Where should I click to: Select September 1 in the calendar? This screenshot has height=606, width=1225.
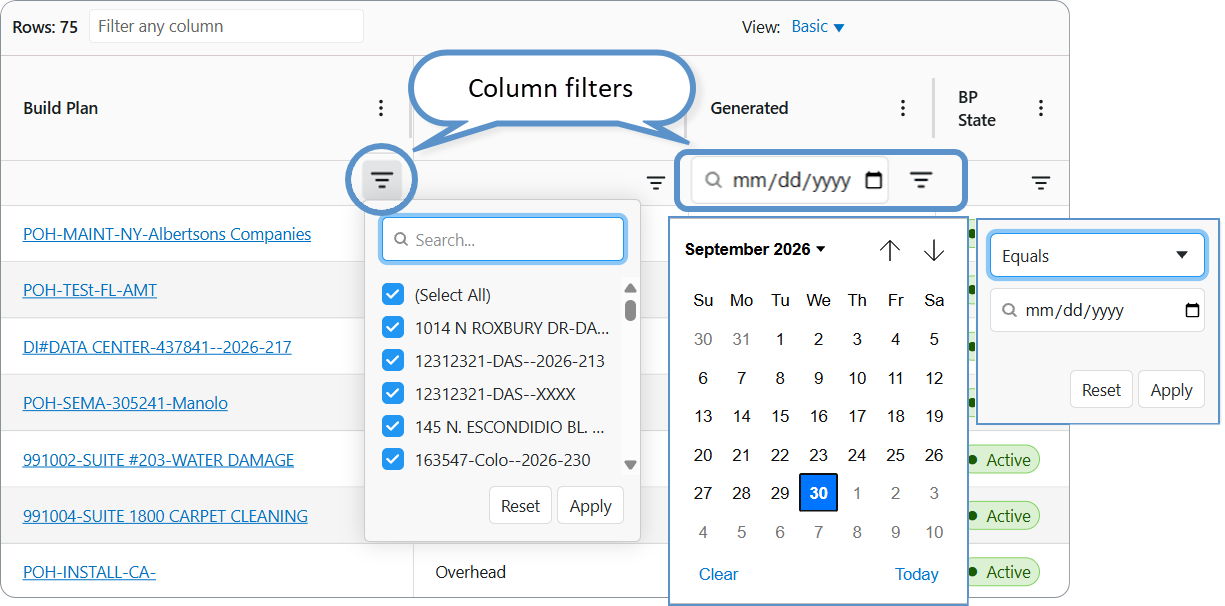coord(780,339)
